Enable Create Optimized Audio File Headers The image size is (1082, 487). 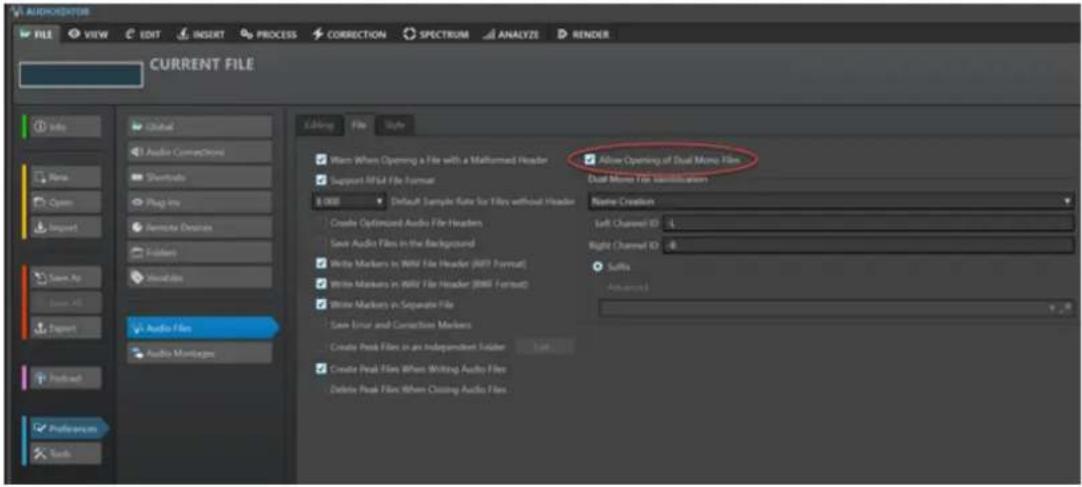click(321, 223)
